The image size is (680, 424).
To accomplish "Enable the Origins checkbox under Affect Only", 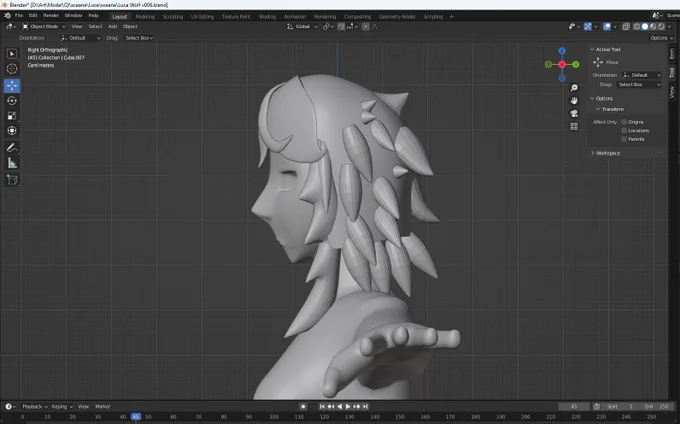I will 624,122.
